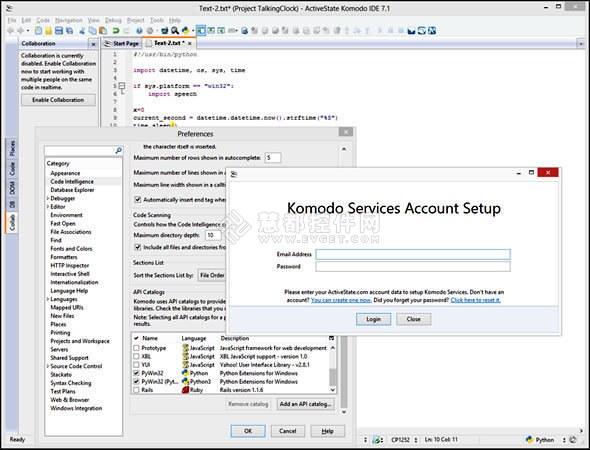This screenshot has width=590, height=450.
Task: Click the 'You can create one now' link
Action: (x=341, y=300)
